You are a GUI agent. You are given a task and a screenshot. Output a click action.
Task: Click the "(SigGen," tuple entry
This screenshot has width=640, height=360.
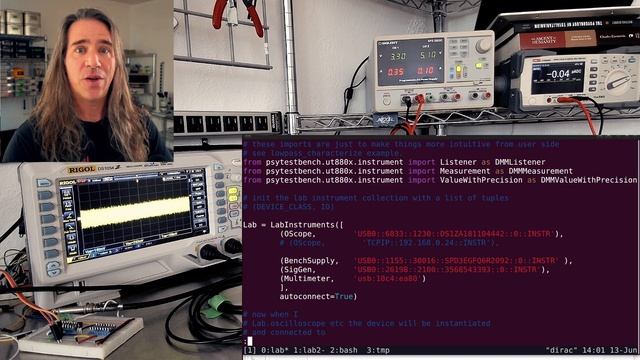[298, 270]
